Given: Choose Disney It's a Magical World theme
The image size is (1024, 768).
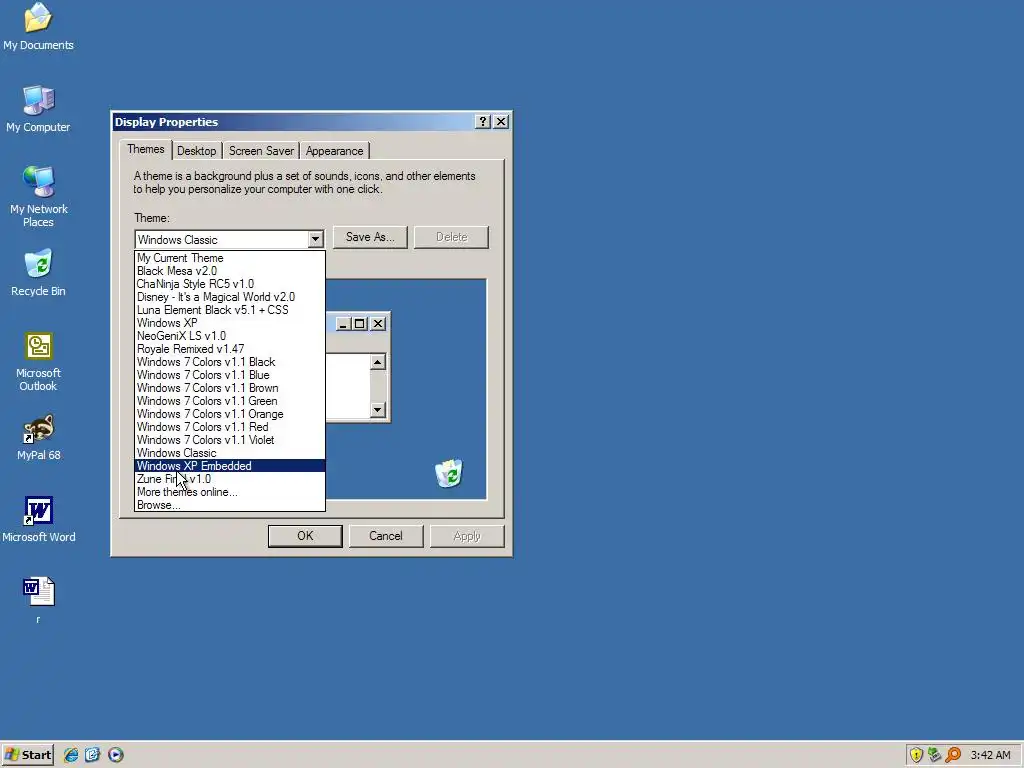Looking at the screenshot, I should click(x=230, y=297).
